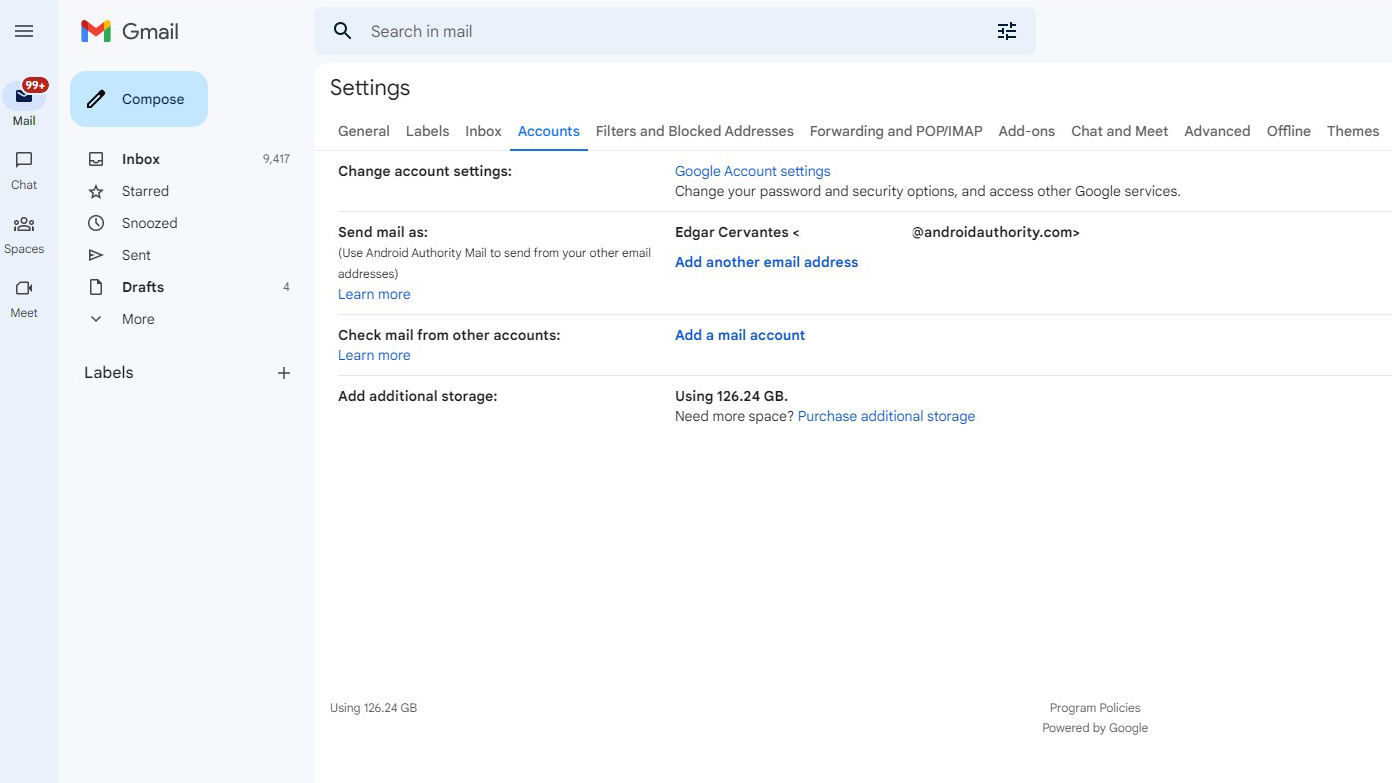Expand the More folders list
Screen dimensions: 1392x783
click(138, 319)
